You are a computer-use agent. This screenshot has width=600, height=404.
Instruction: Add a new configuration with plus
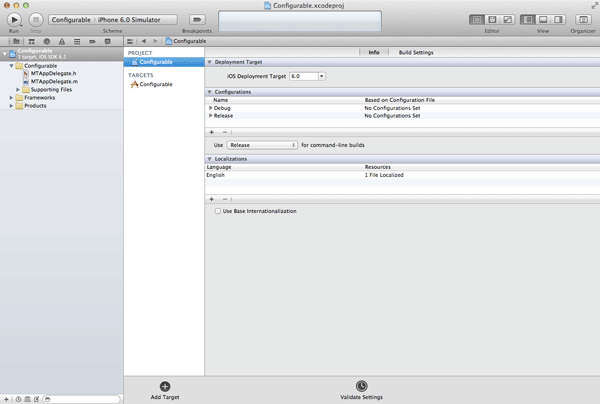coord(212,132)
